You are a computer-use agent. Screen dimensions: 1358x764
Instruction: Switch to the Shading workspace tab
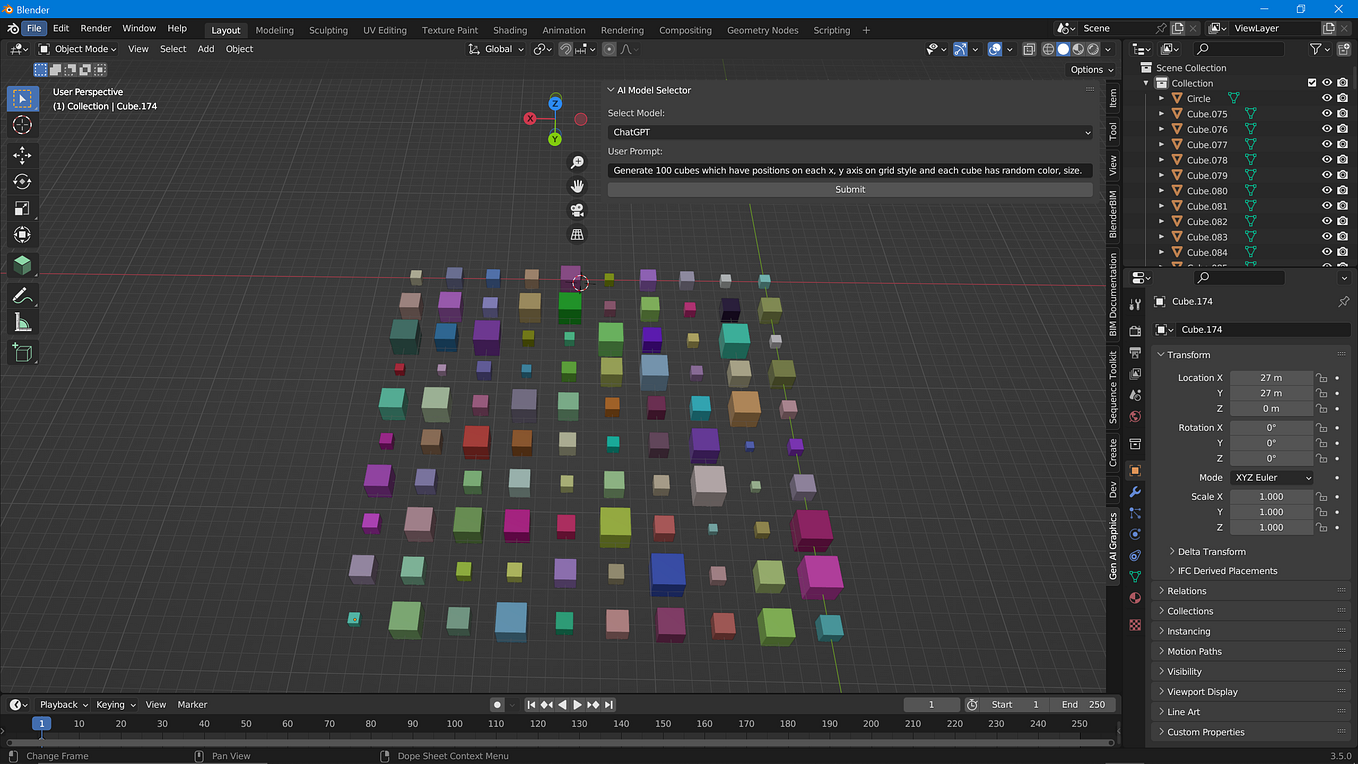click(510, 30)
